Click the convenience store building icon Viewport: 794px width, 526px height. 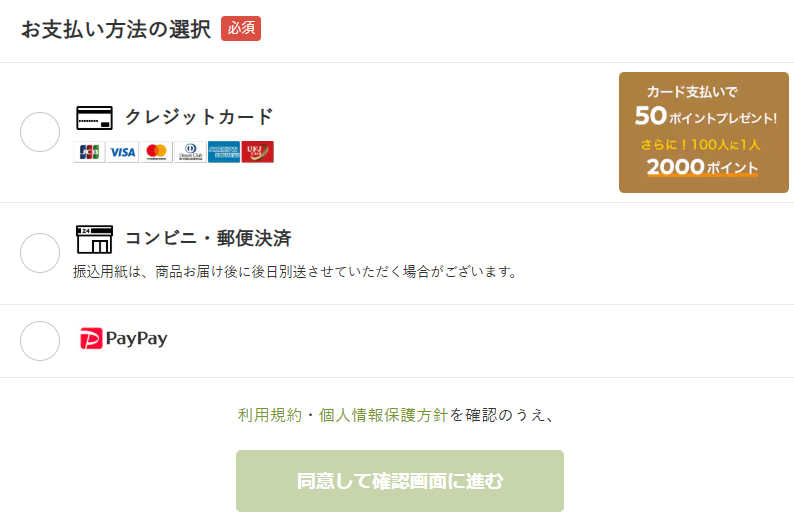tap(94, 239)
